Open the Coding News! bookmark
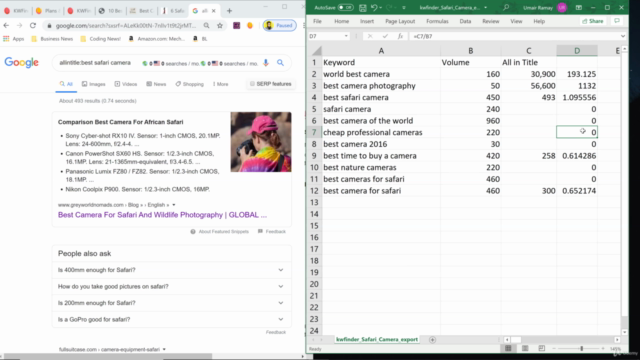 click(x=101, y=39)
